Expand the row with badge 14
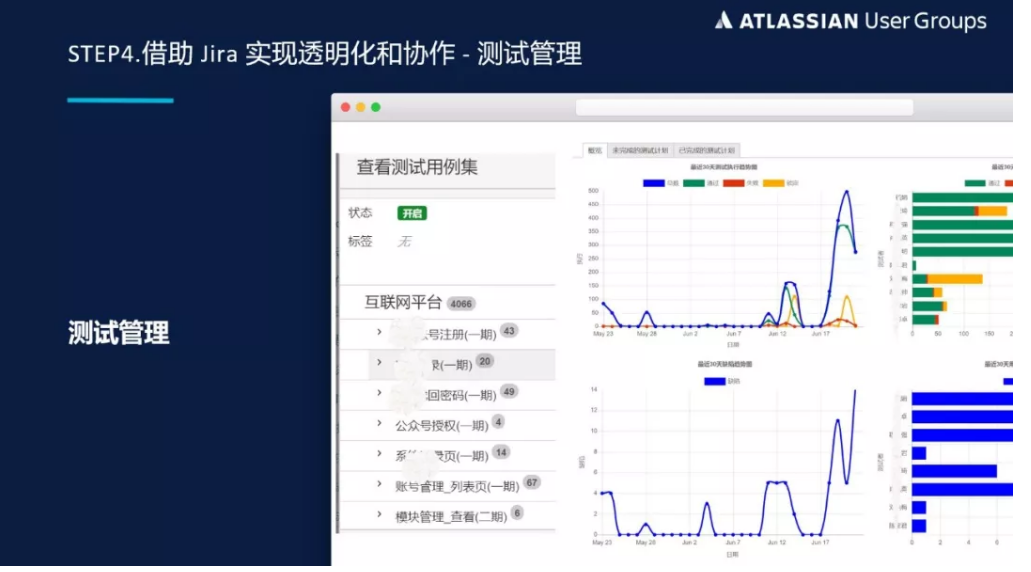Image resolution: width=1031 pixels, height=572 pixels. tap(379, 453)
